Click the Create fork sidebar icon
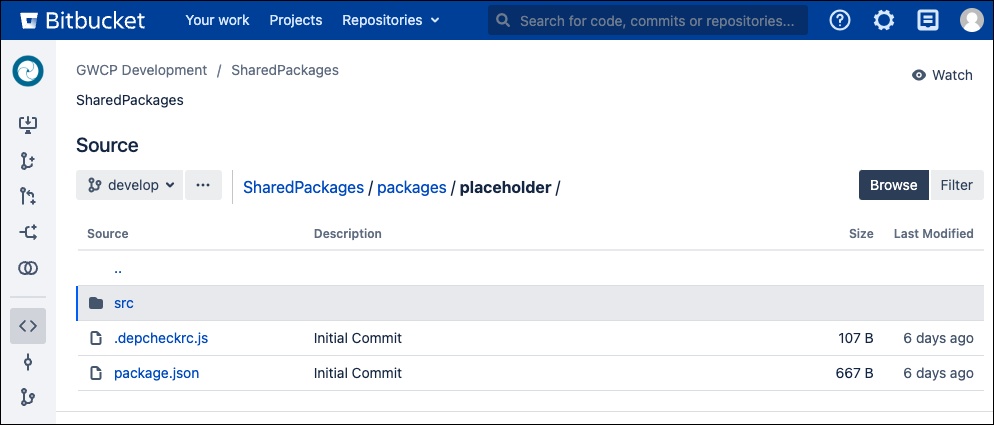 pos(28,233)
